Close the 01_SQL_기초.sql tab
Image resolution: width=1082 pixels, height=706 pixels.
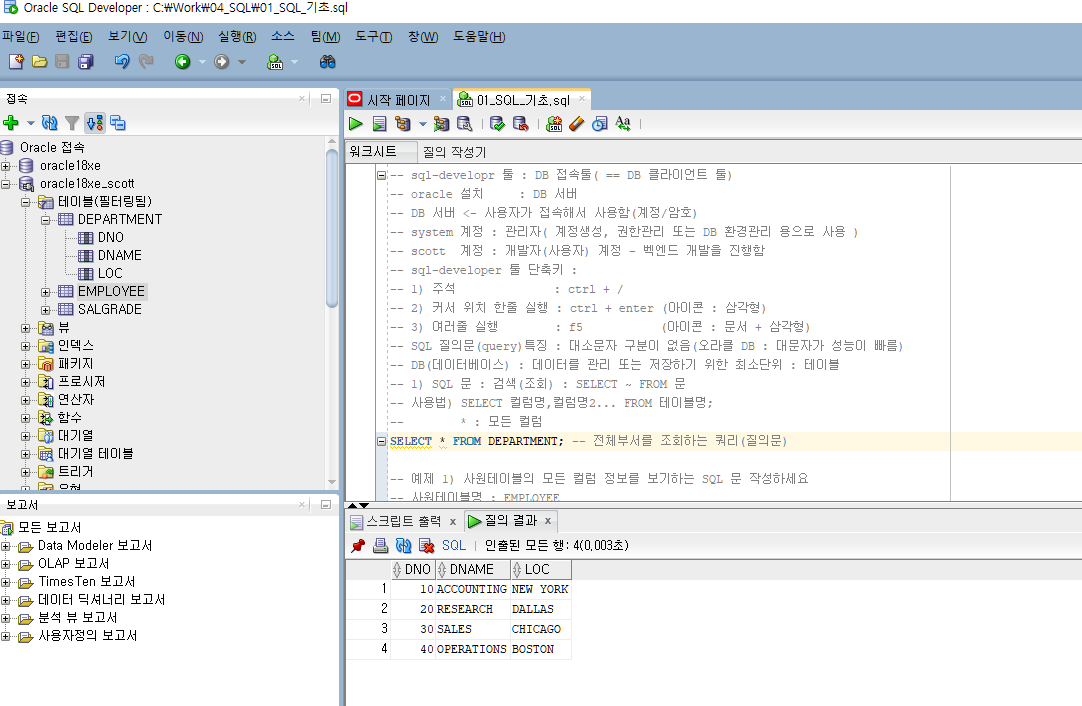tap(582, 99)
